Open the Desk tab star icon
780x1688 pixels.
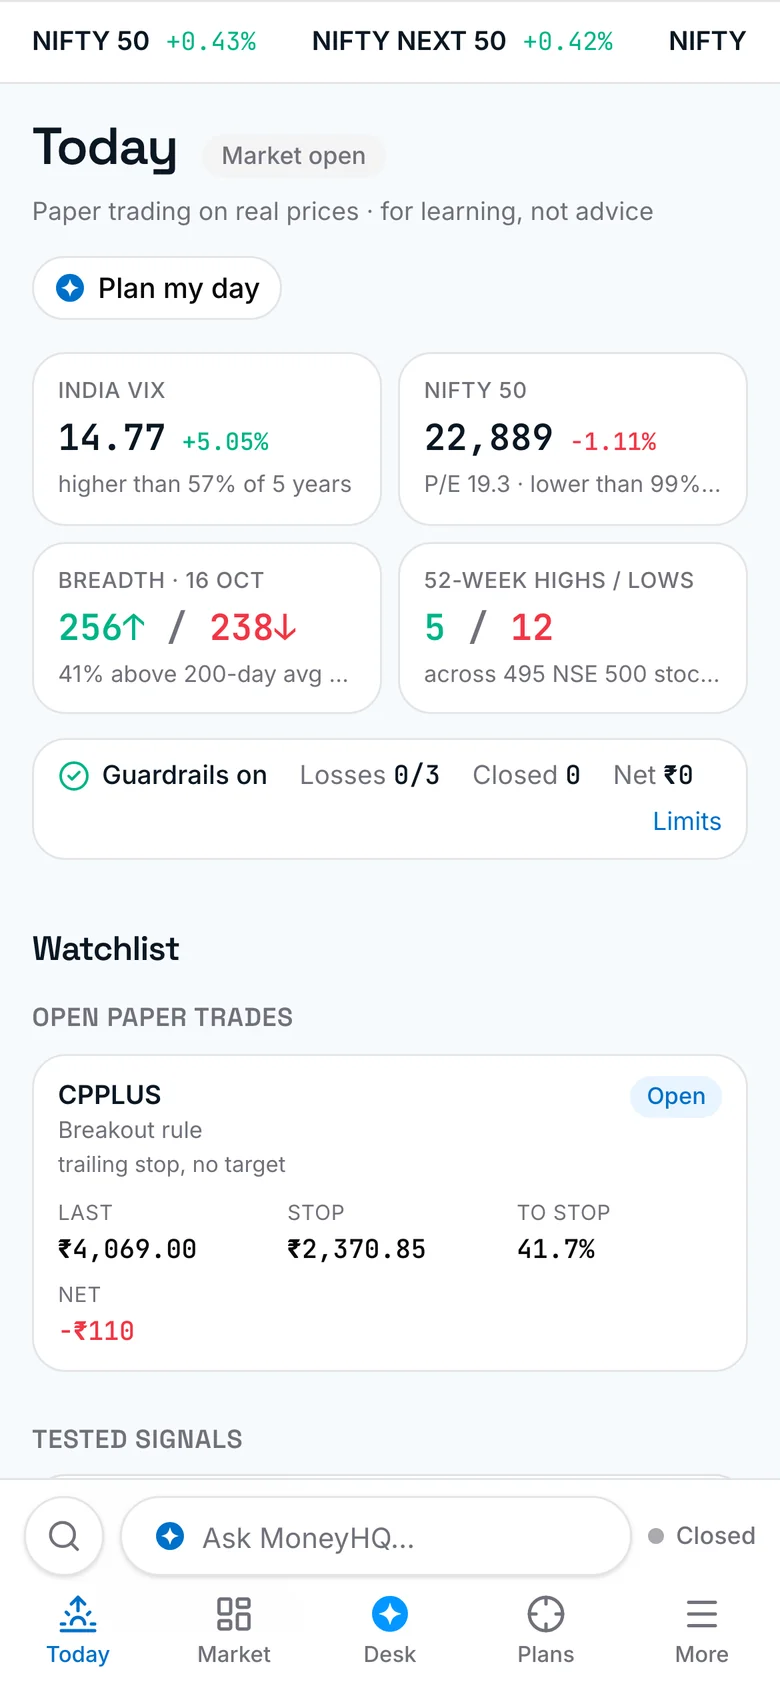[x=390, y=1614]
